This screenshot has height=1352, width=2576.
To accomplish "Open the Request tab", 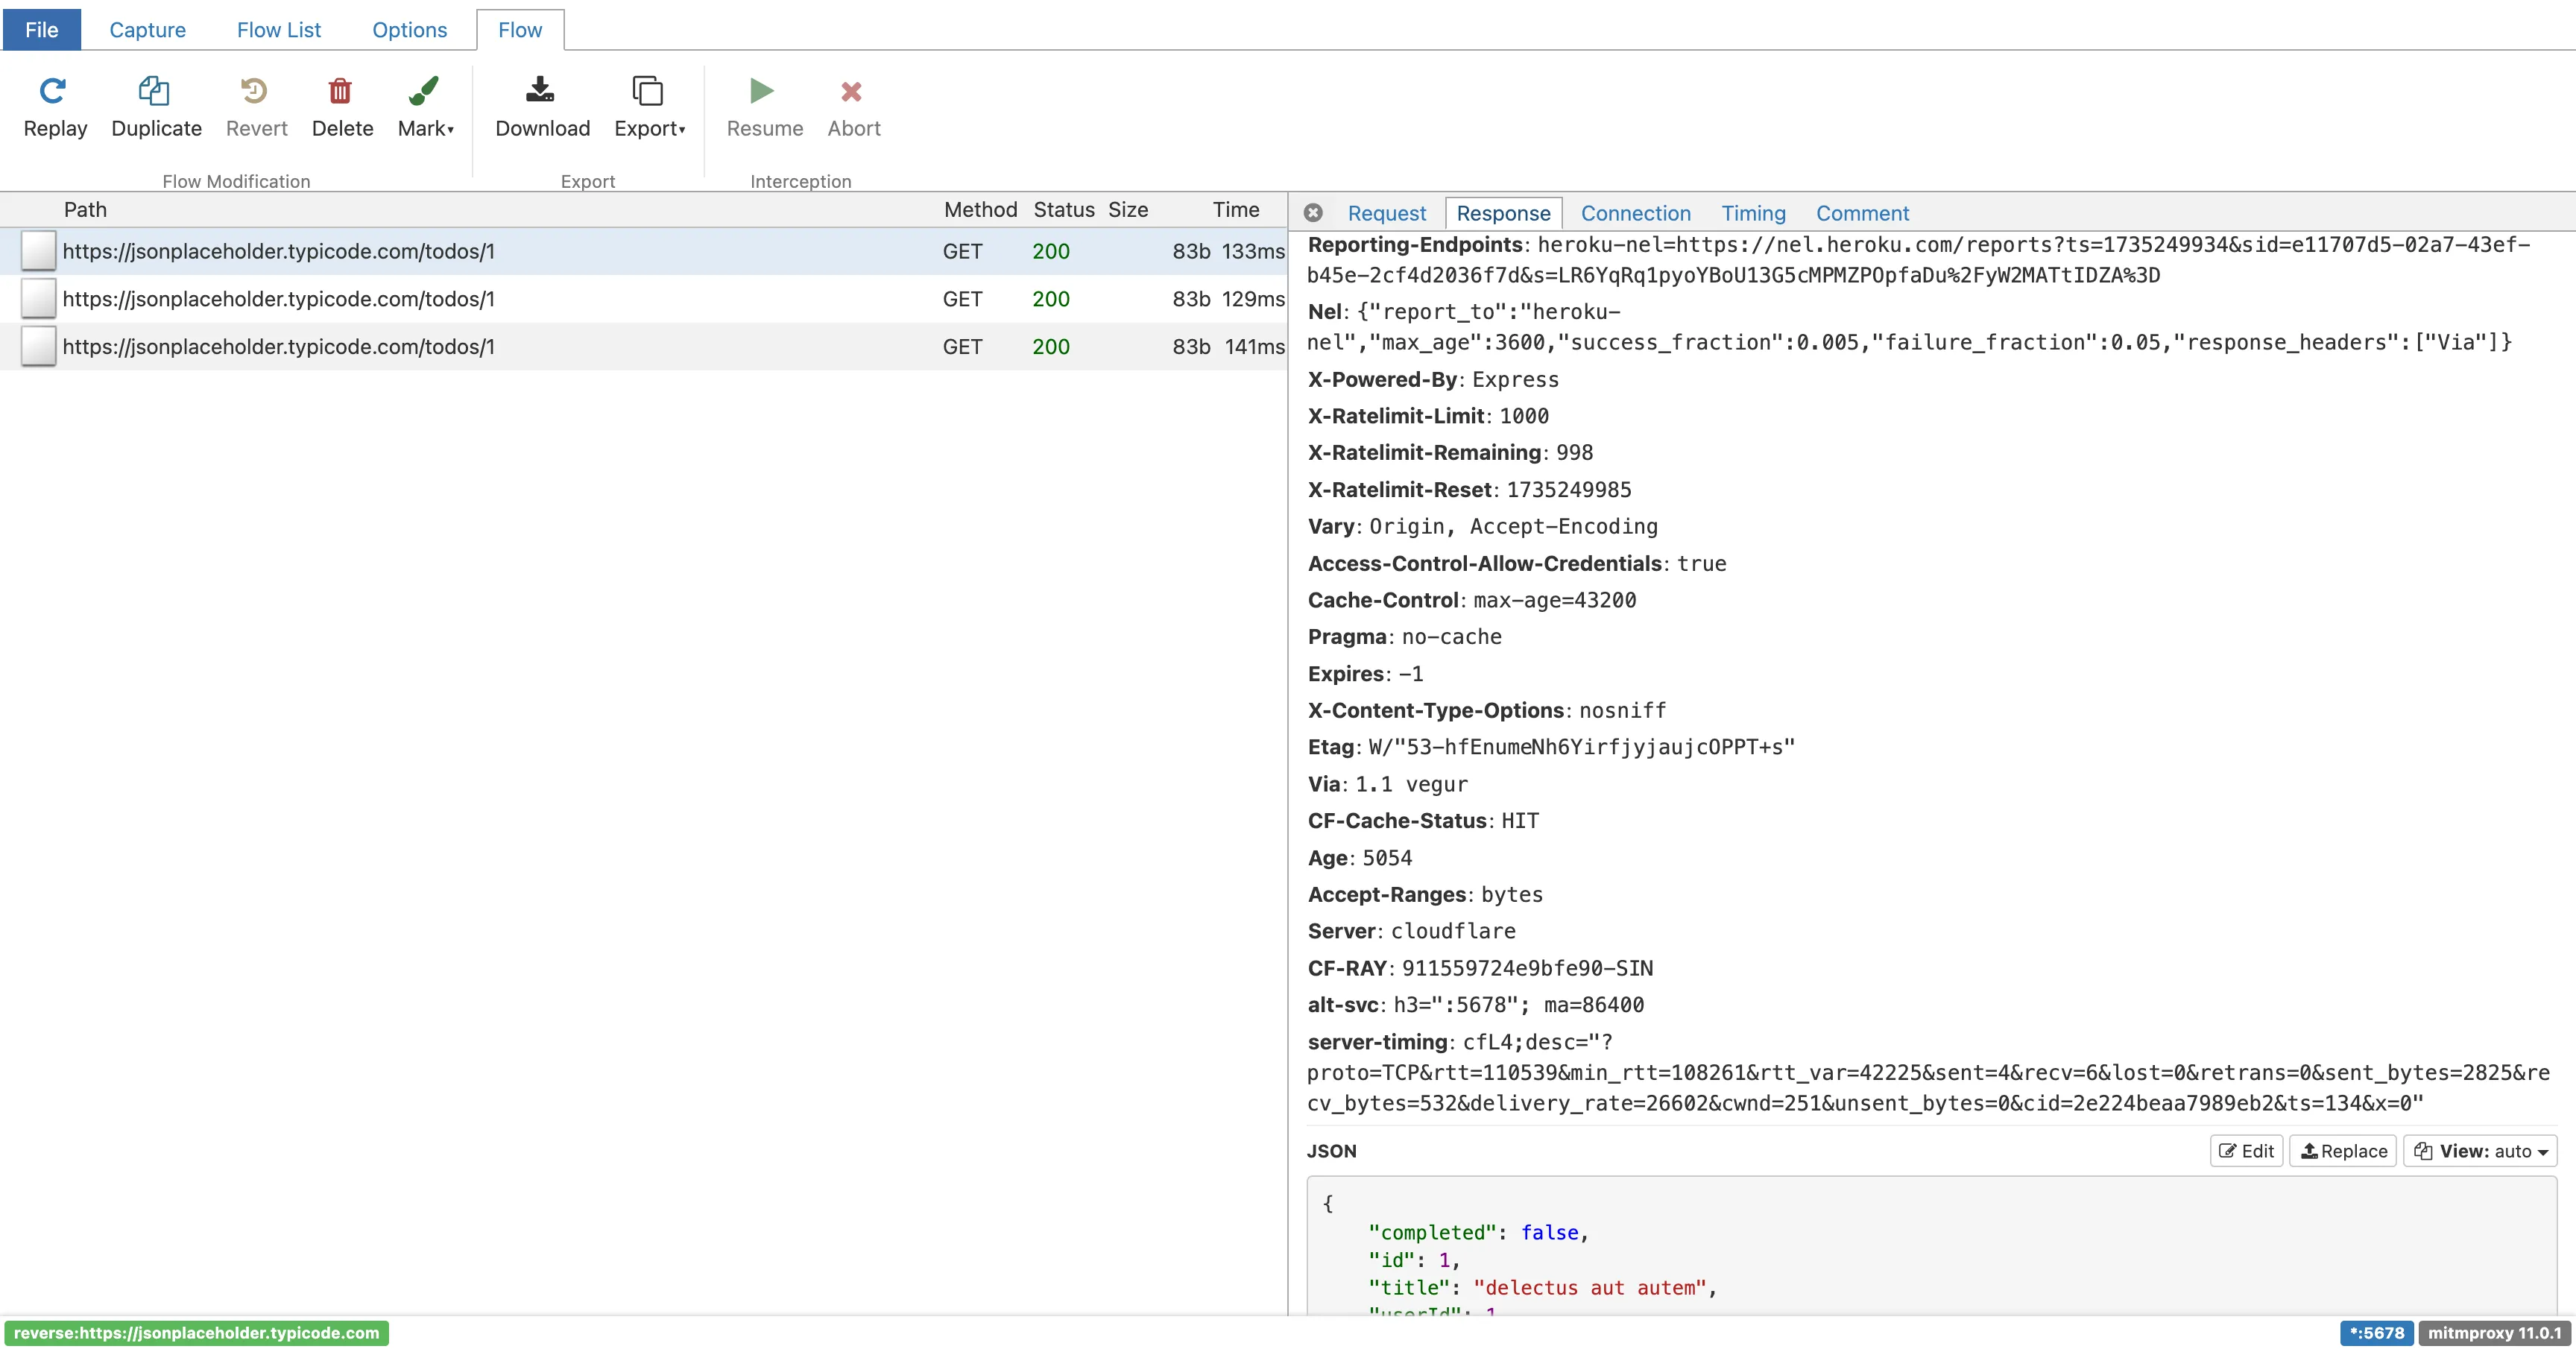I will coord(1386,213).
